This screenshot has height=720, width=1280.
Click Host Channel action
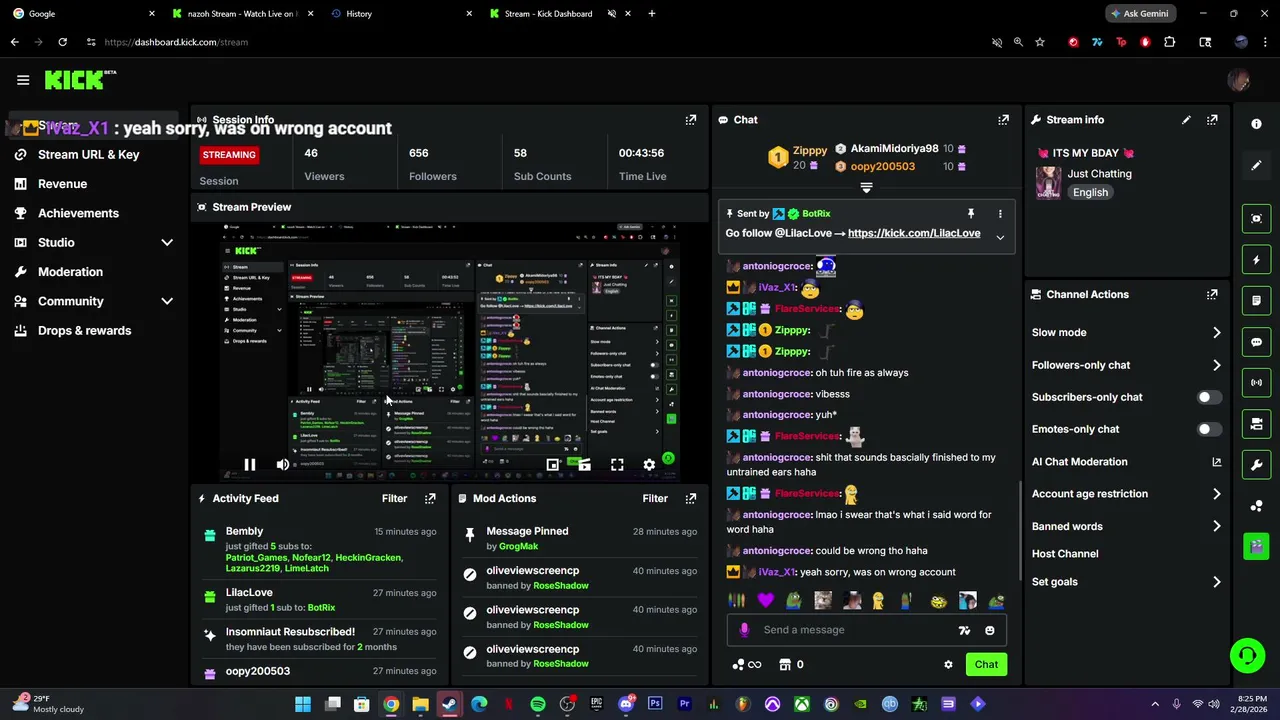[1065, 554]
